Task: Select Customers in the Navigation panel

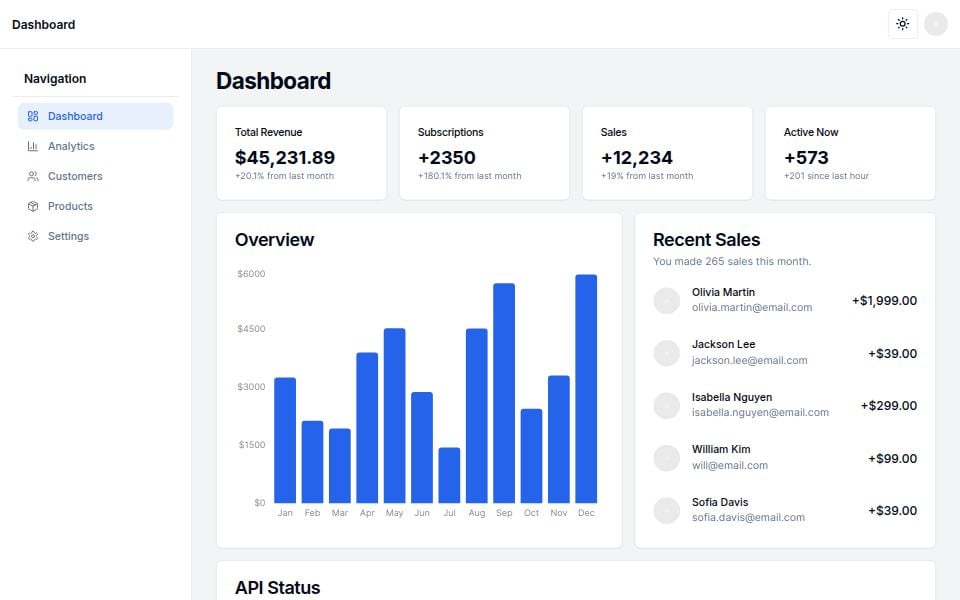Action: [x=76, y=176]
